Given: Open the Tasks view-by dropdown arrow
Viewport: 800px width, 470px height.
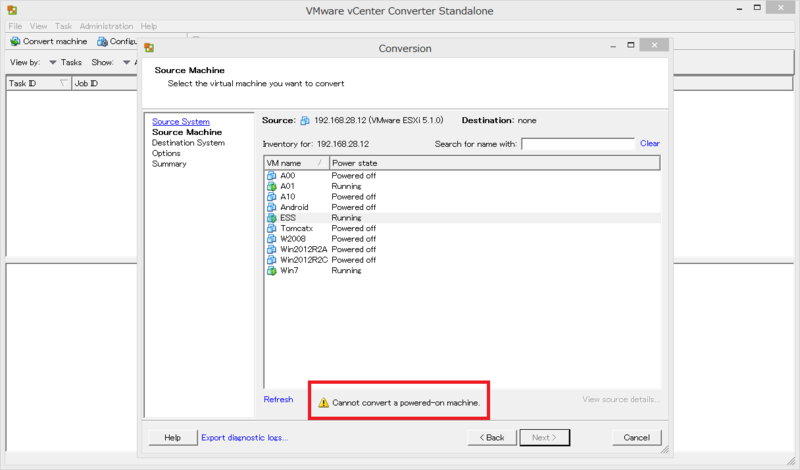Looking at the screenshot, I should 53,62.
